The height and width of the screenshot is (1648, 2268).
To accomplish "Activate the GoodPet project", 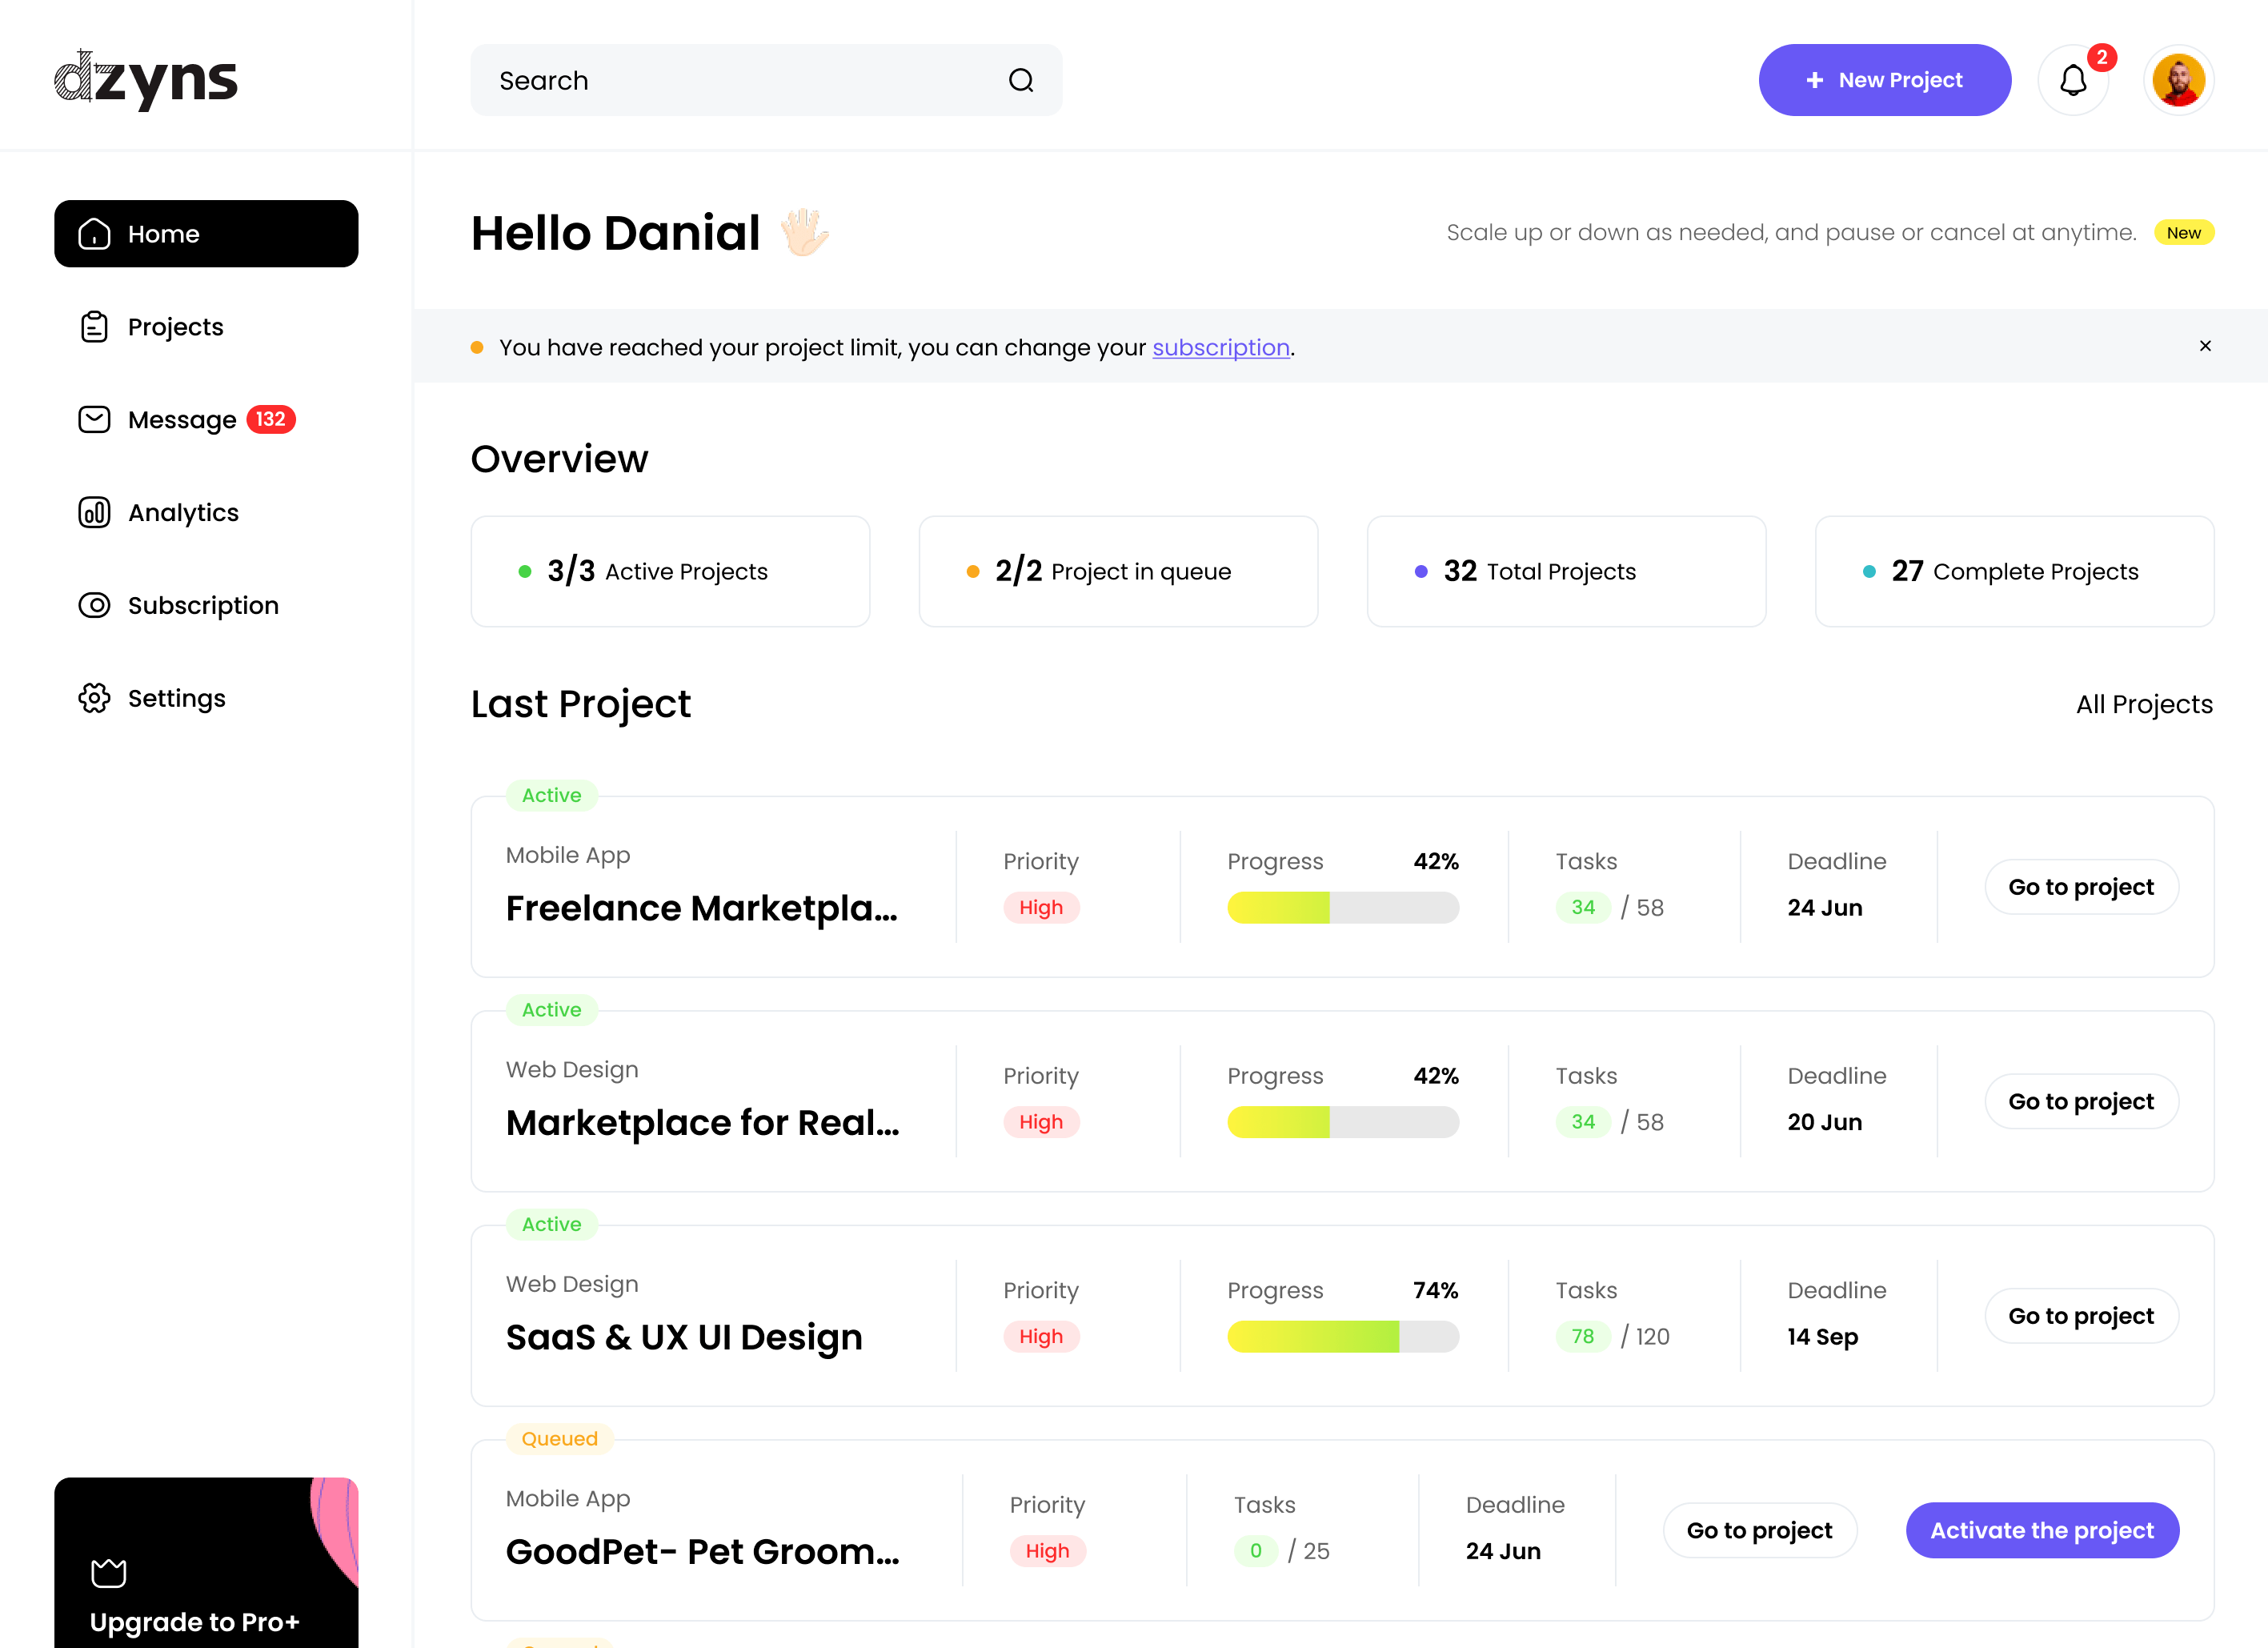I will click(2042, 1530).
